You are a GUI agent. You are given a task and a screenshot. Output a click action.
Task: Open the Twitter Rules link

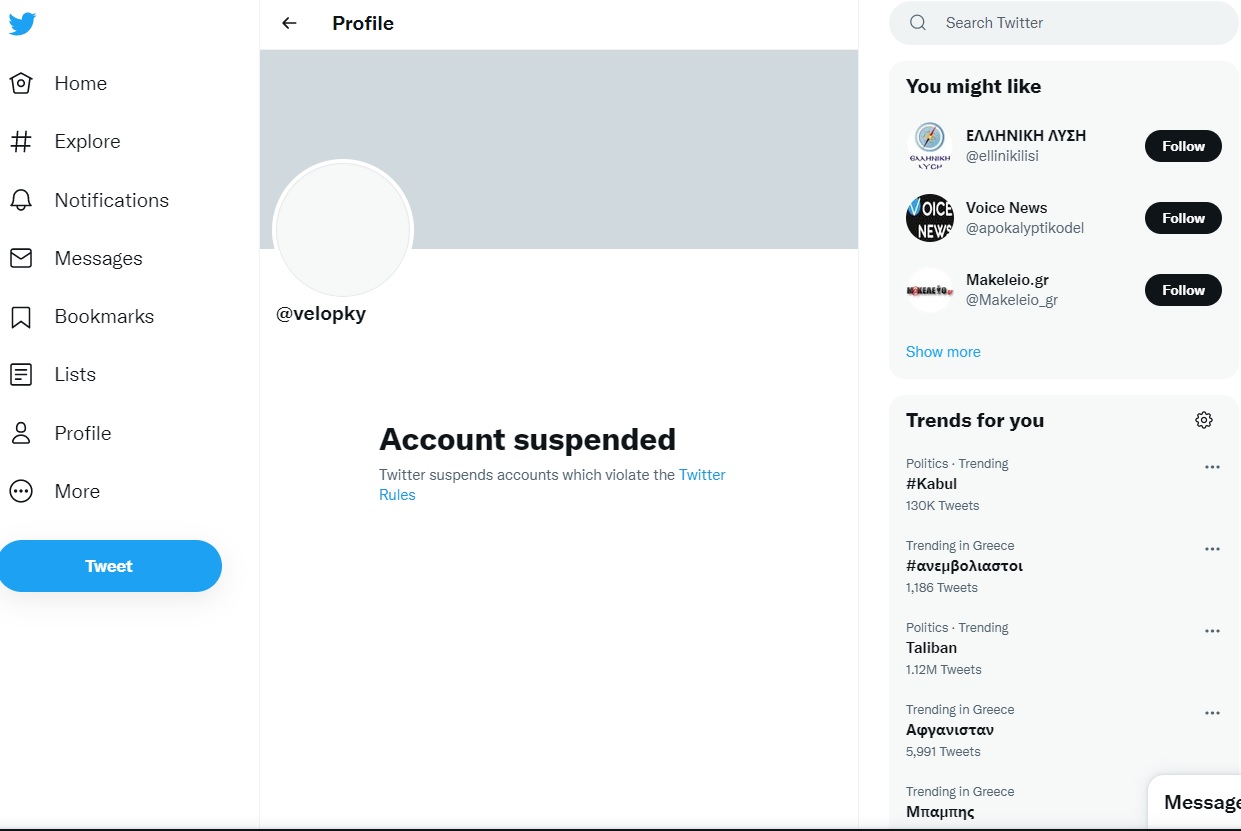pos(702,475)
